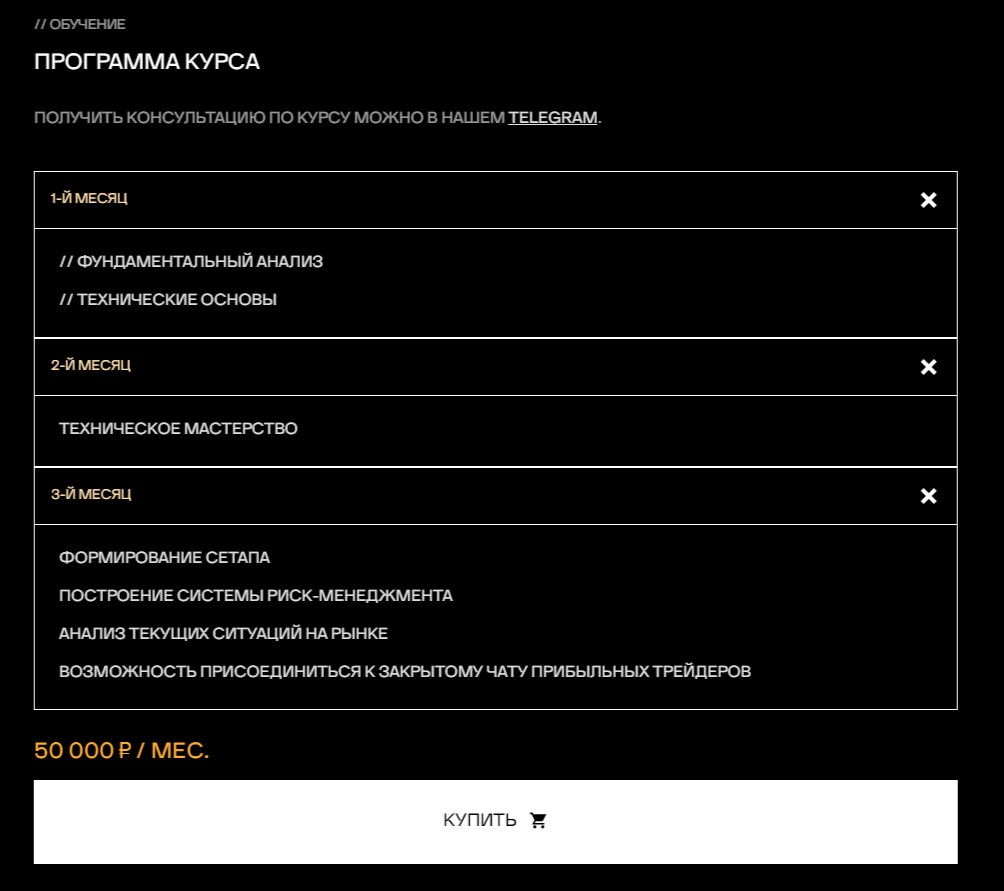Collapse the 3-Й МЕСЯЦ section header
Viewport: 1004px width, 891px height.
[91, 495]
